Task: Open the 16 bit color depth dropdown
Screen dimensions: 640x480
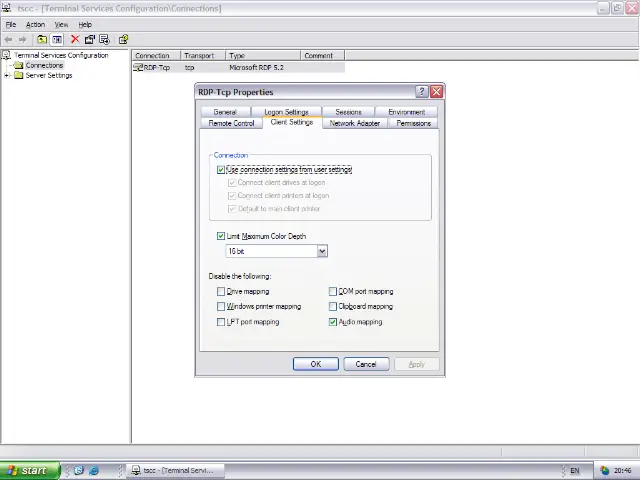Action: (x=322, y=251)
